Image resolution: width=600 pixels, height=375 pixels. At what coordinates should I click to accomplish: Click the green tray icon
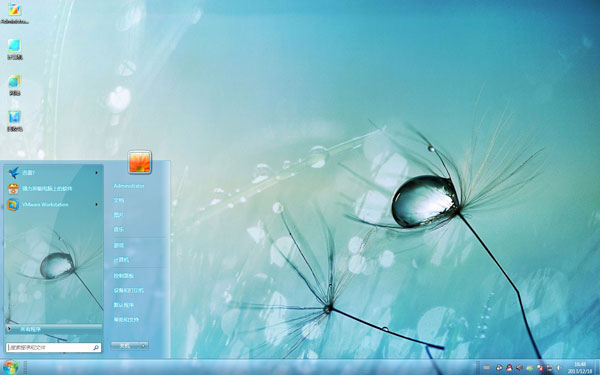point(530,368)
